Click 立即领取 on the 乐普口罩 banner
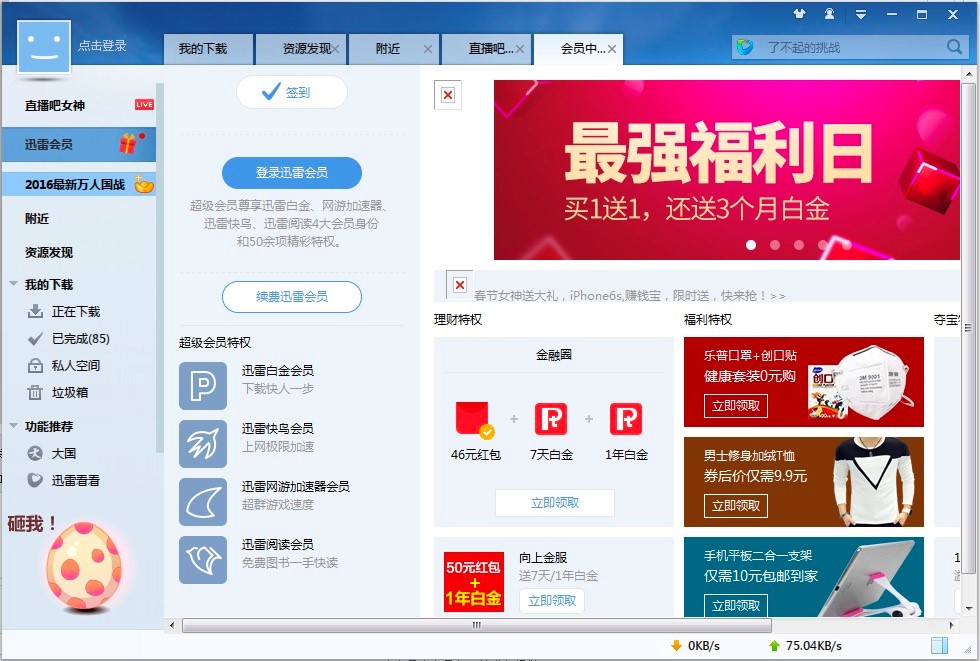Screen dimensions: 980x661 (x=736, y=406)
